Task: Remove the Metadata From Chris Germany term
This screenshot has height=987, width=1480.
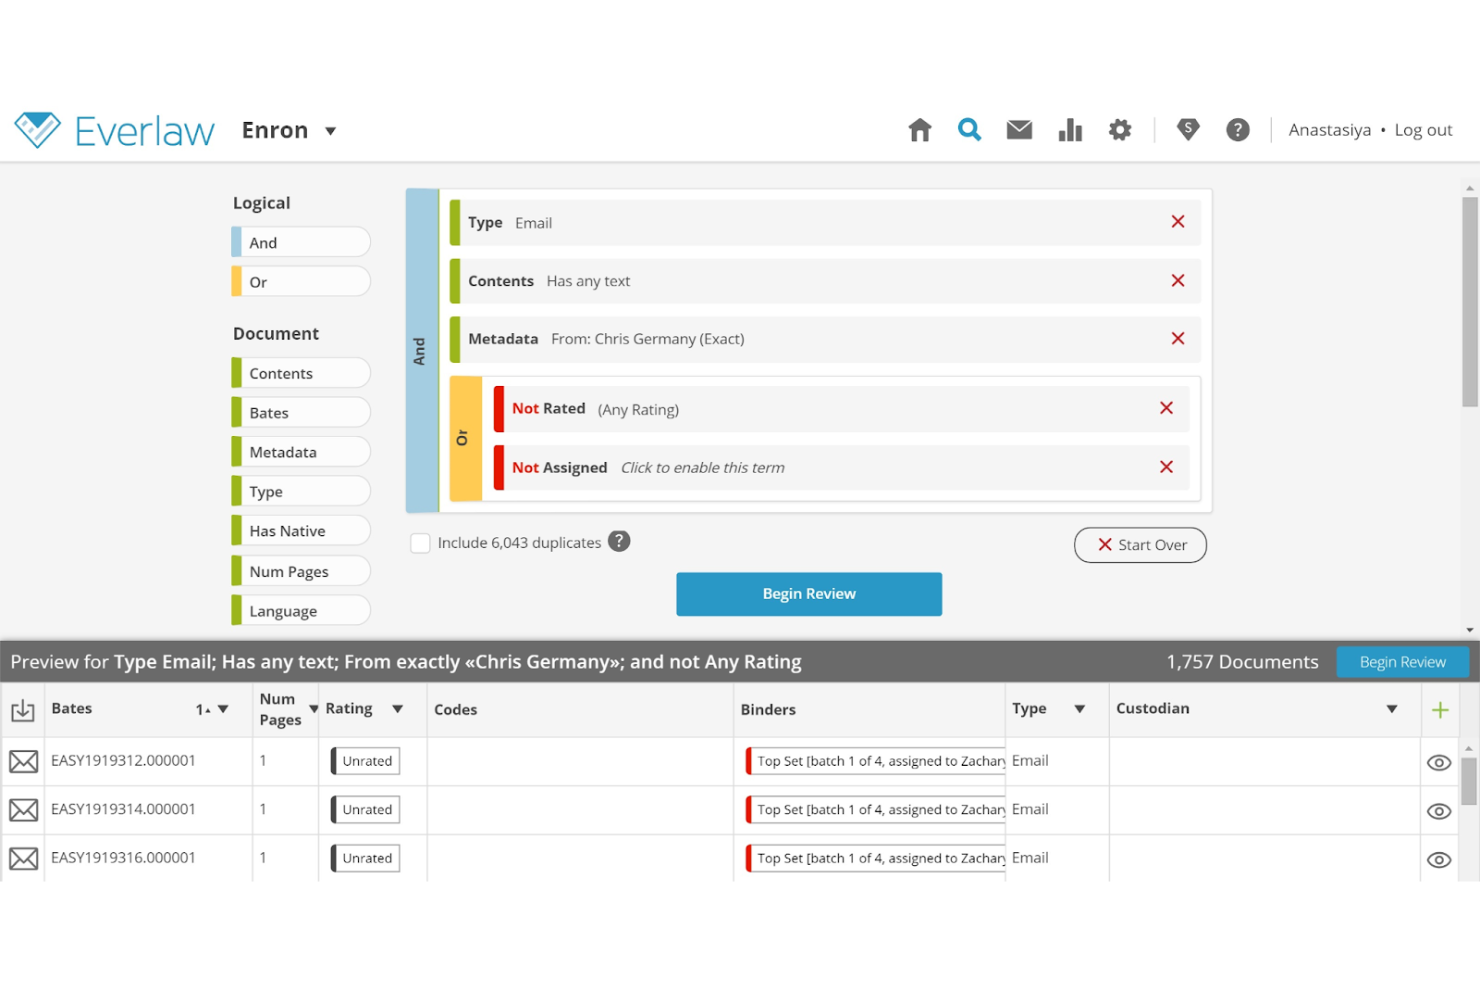Action: click(1178, 339)
